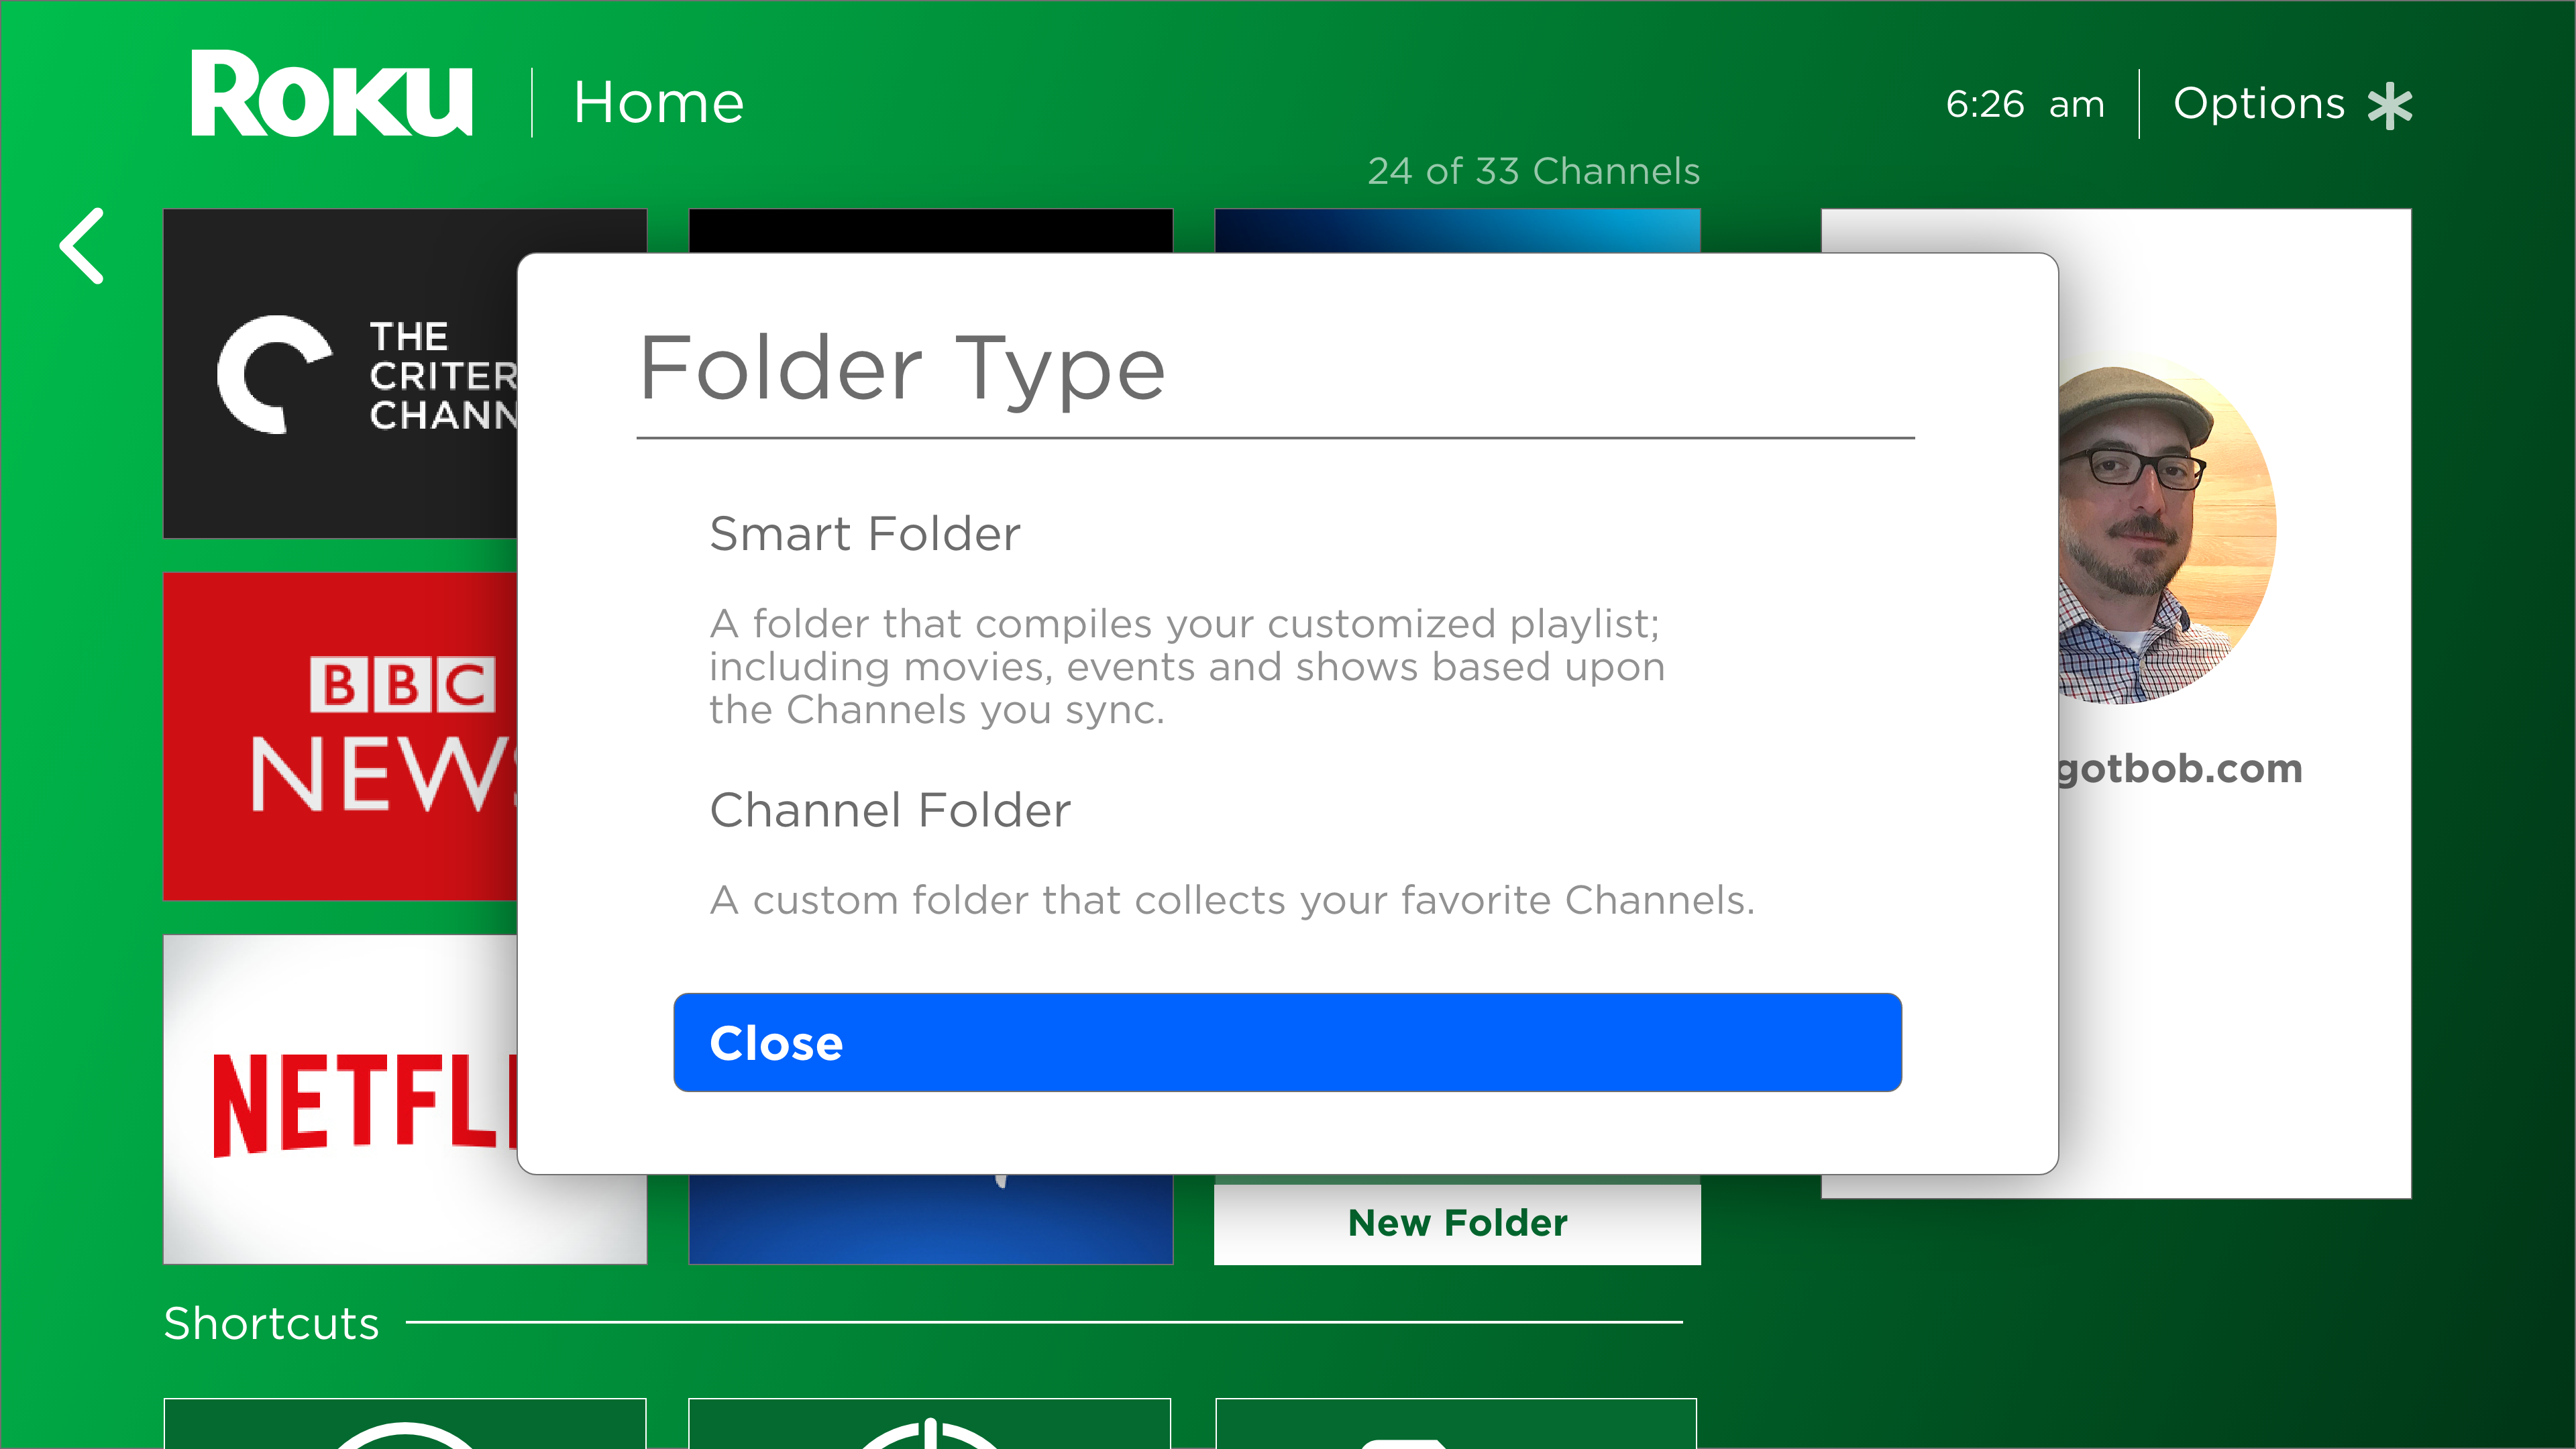This screenshot has height=1449, width=2576.
Task: Select the first shortcut tile with circle icon
Action: coord(405,1424)
